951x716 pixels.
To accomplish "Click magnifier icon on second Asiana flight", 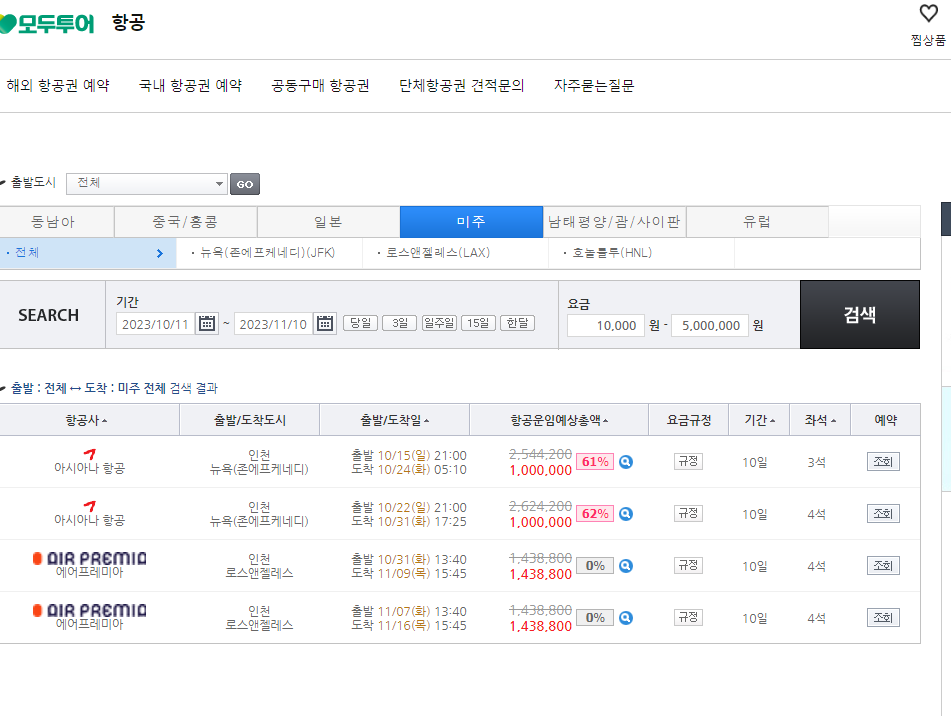I will point(625,513).
